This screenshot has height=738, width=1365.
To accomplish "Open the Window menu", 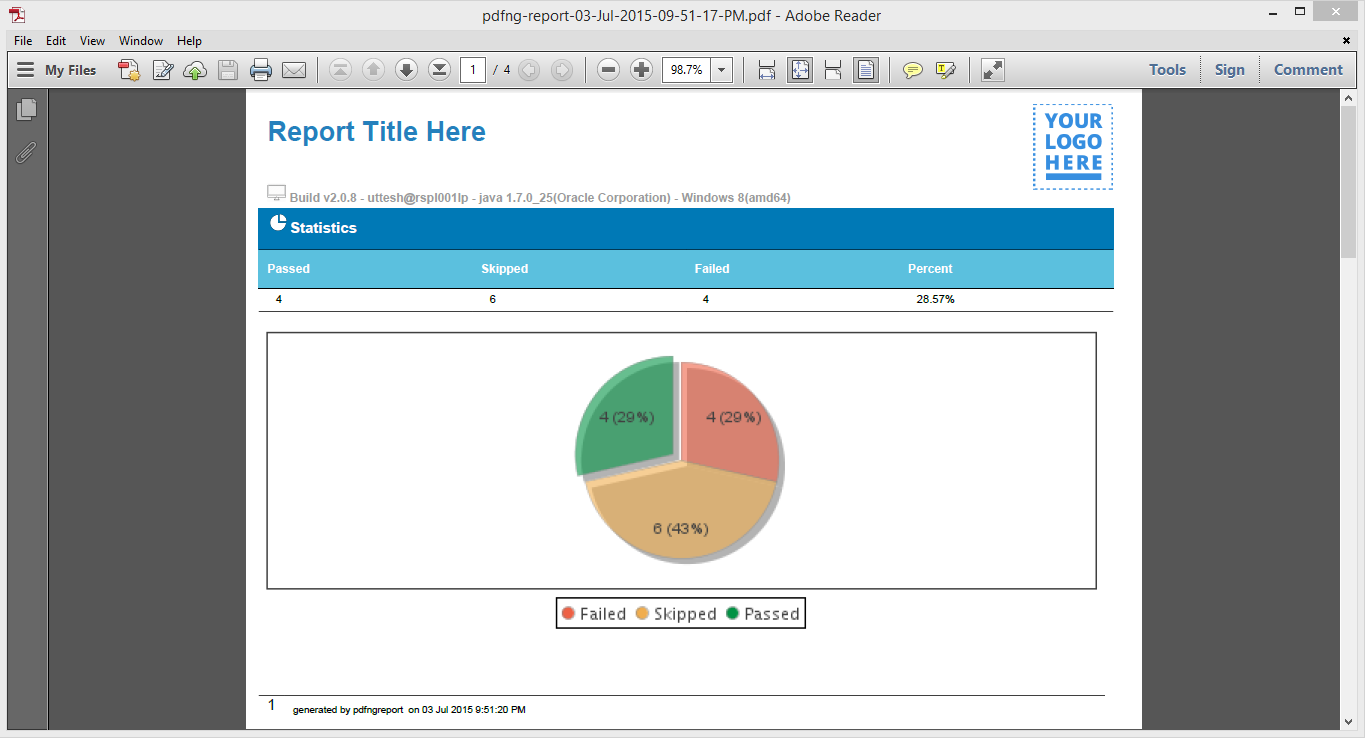I will point(141,41).
